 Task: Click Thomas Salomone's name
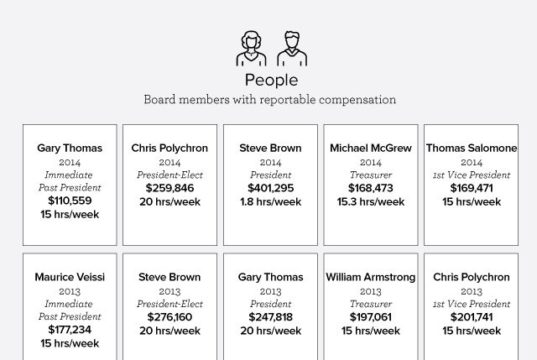(471, 148)
